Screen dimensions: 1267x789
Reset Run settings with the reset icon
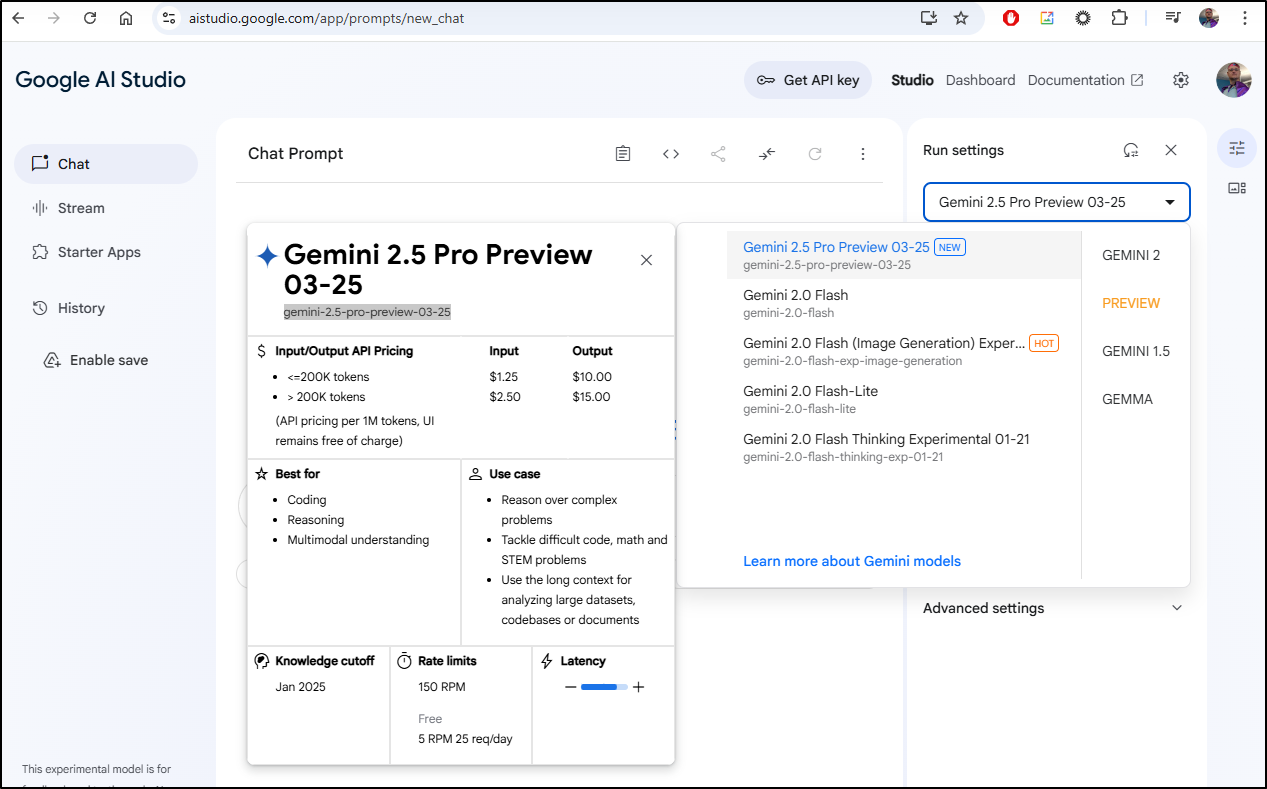point(1131,150)
